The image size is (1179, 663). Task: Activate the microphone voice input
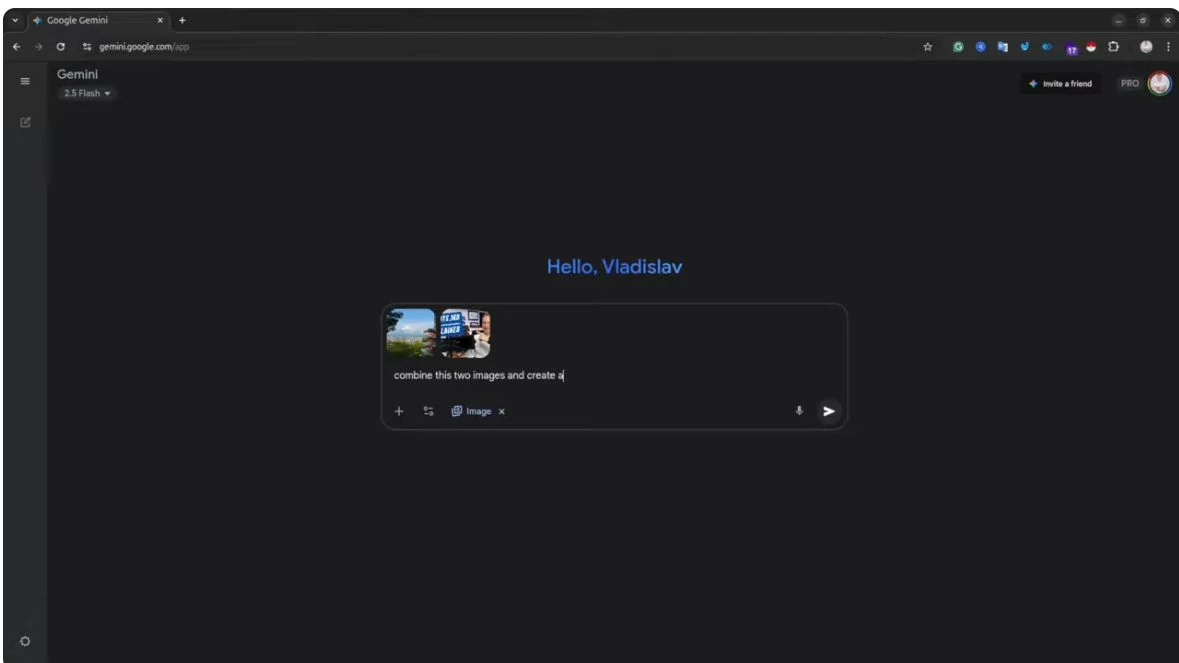pyautogui.click(x=799, y=410)
